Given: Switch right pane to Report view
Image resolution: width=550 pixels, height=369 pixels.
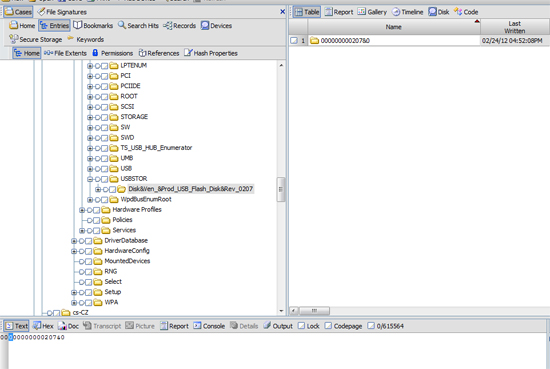Looking at the screenshot, I should click(339, 12).
